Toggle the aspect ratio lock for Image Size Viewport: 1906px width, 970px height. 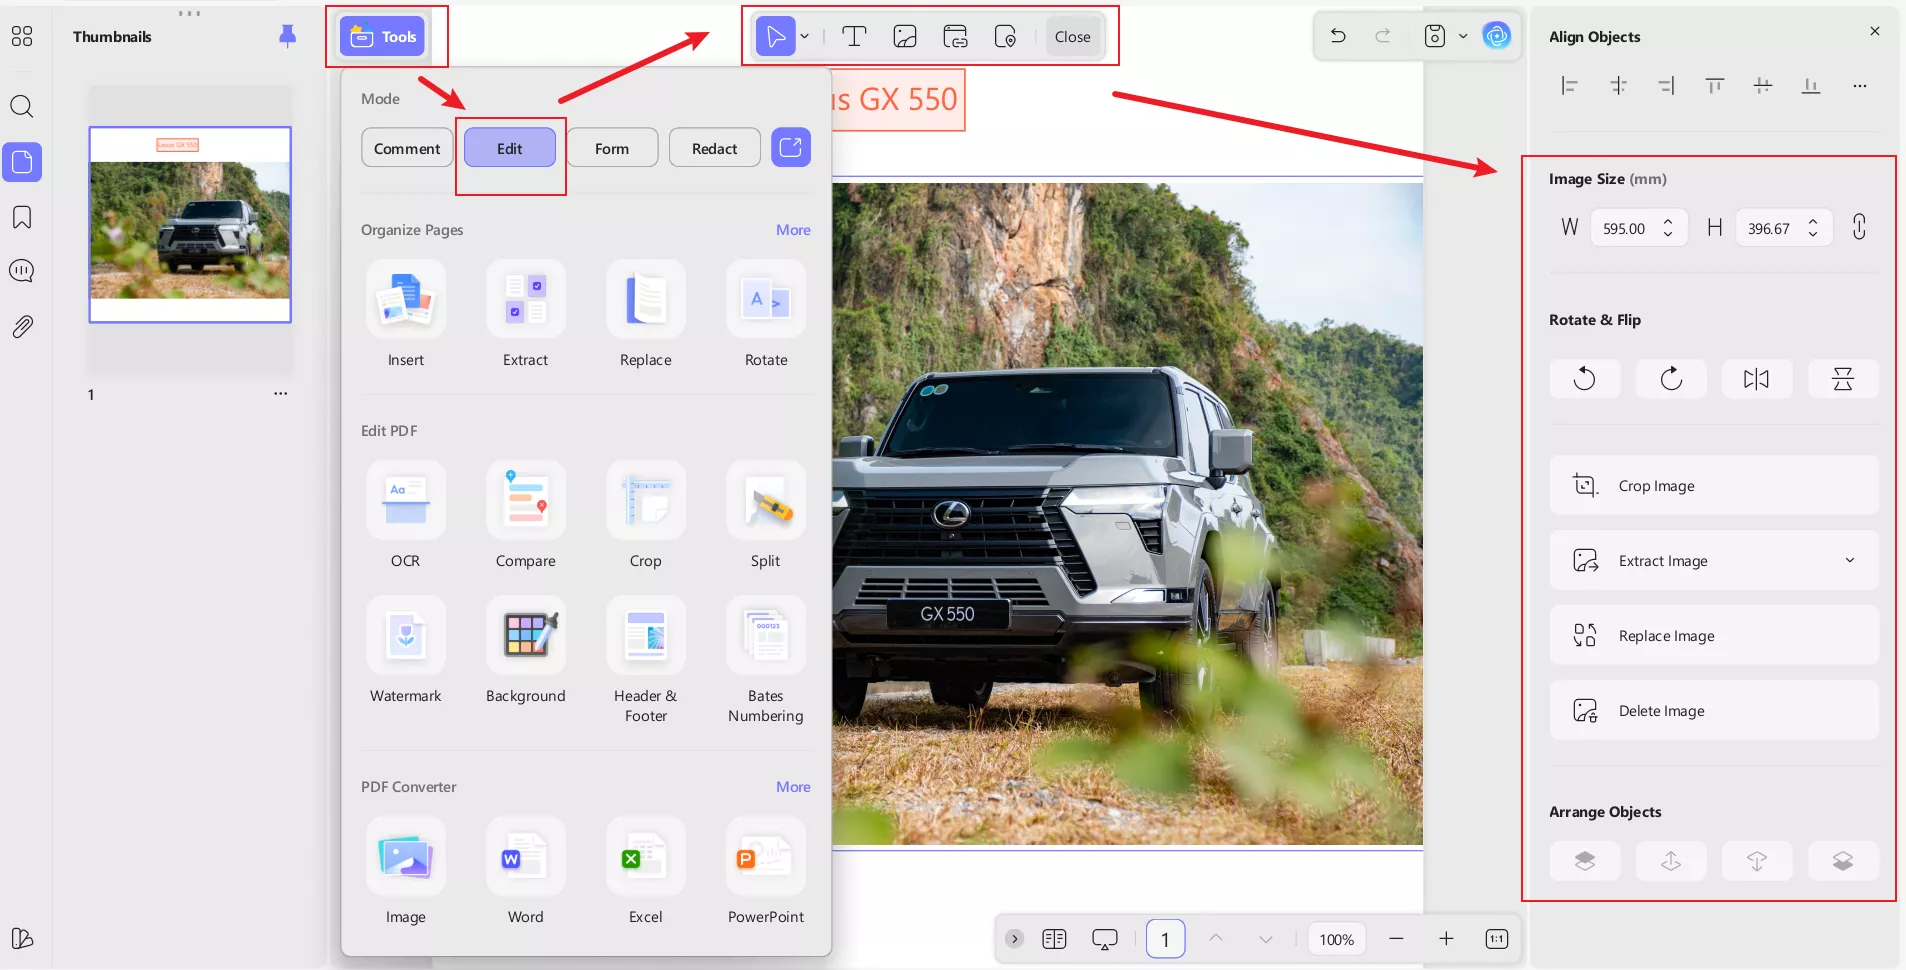1859,227
